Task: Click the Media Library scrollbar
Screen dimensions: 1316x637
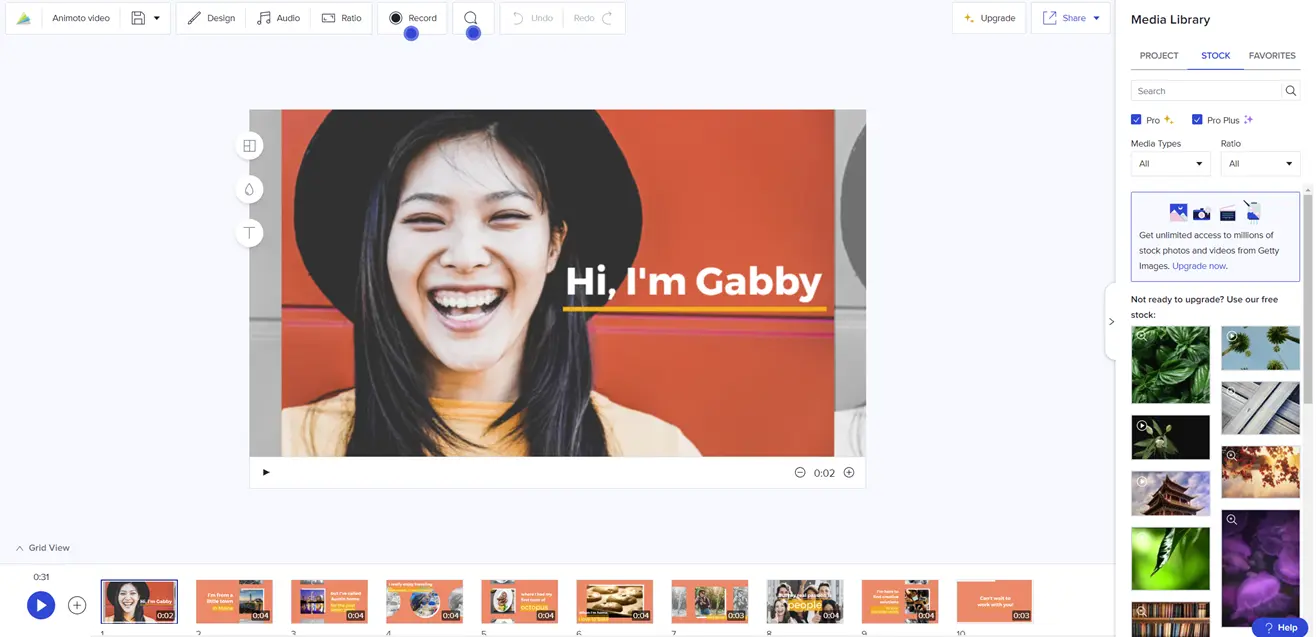Action: pyautogui.click(x=1308, y=300)
